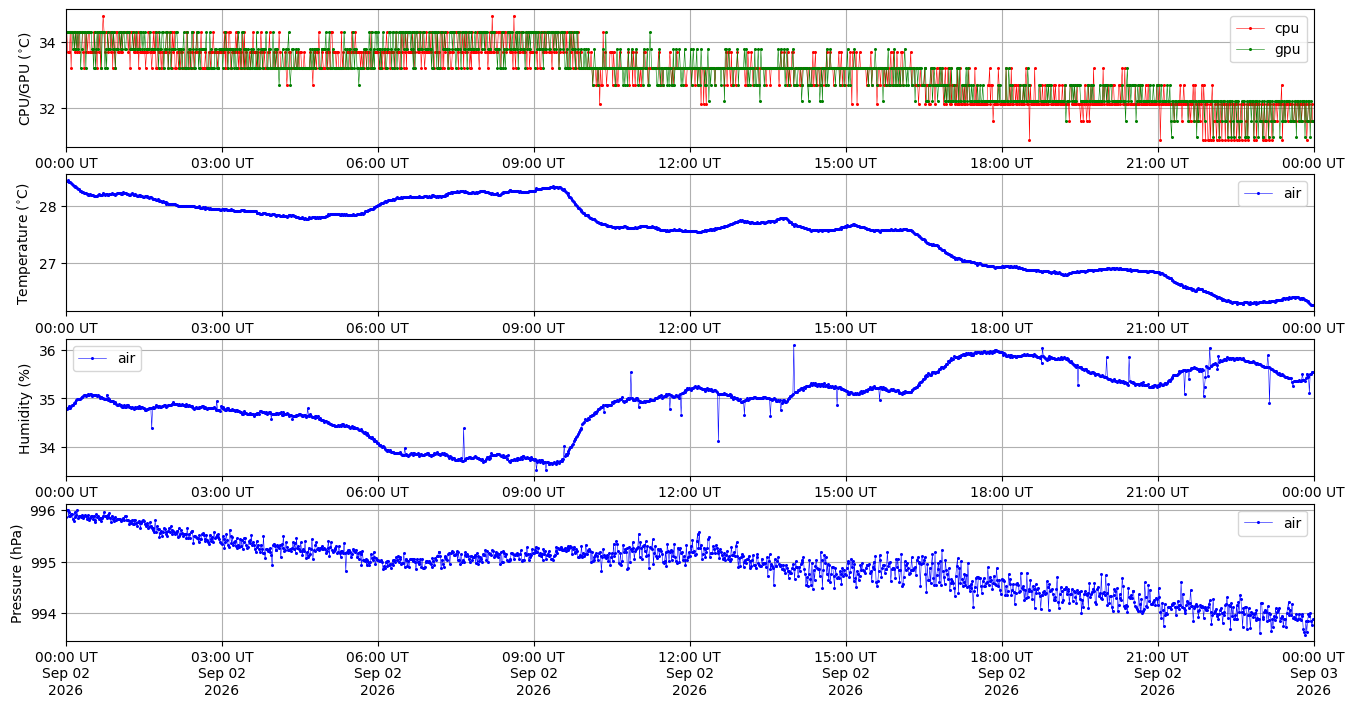Select the air legend in Pressure plot

1273,523
